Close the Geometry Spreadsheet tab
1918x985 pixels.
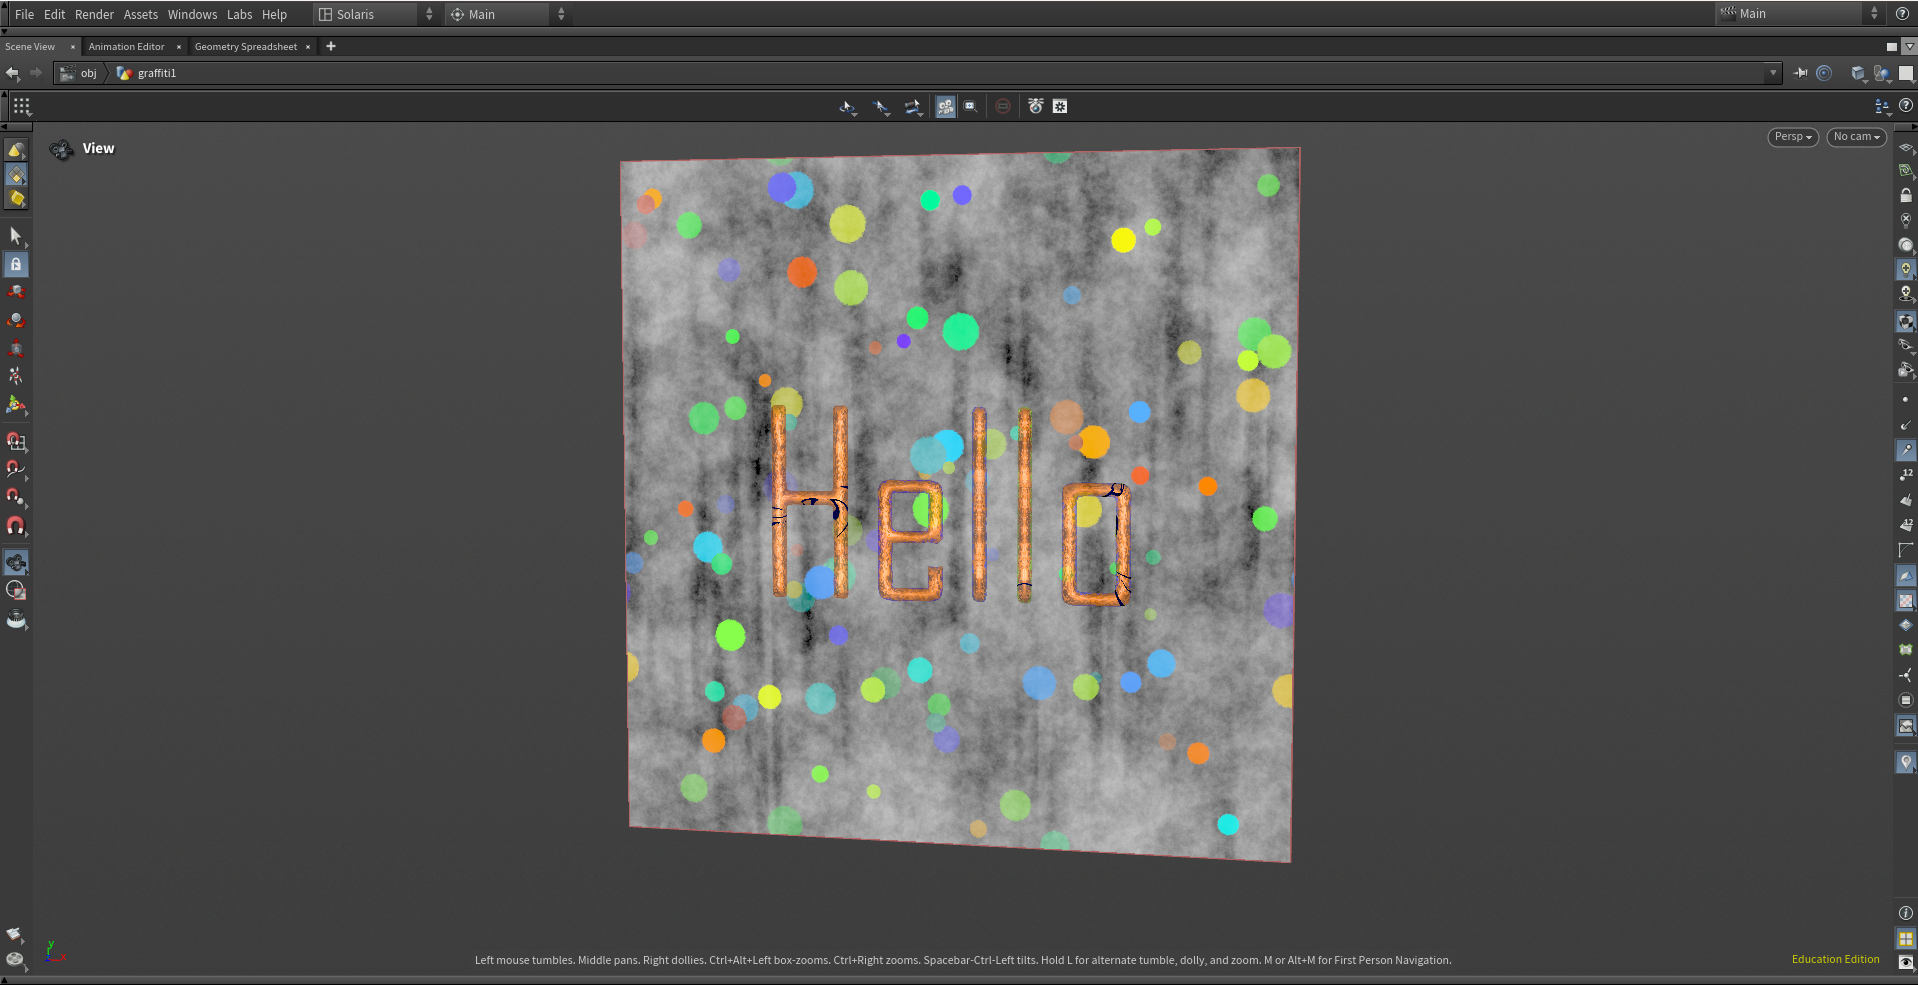click(308, 46)
